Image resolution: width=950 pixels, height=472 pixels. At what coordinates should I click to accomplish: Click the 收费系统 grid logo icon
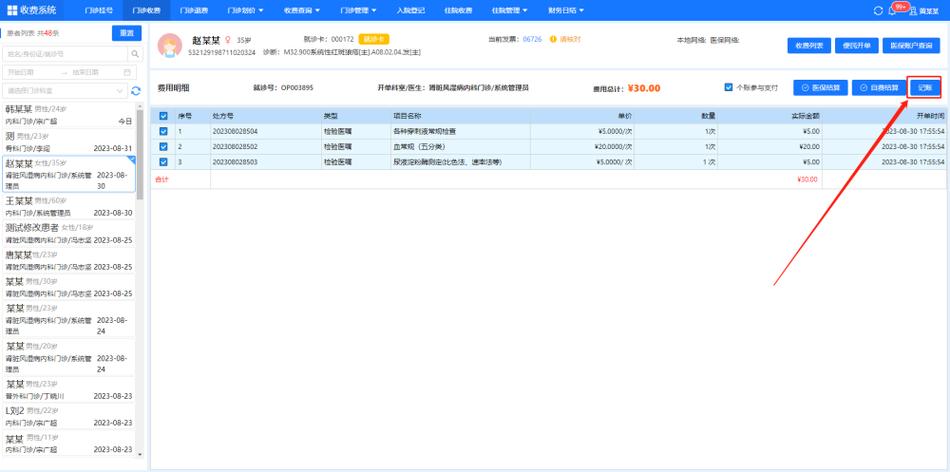pos(12,10)
